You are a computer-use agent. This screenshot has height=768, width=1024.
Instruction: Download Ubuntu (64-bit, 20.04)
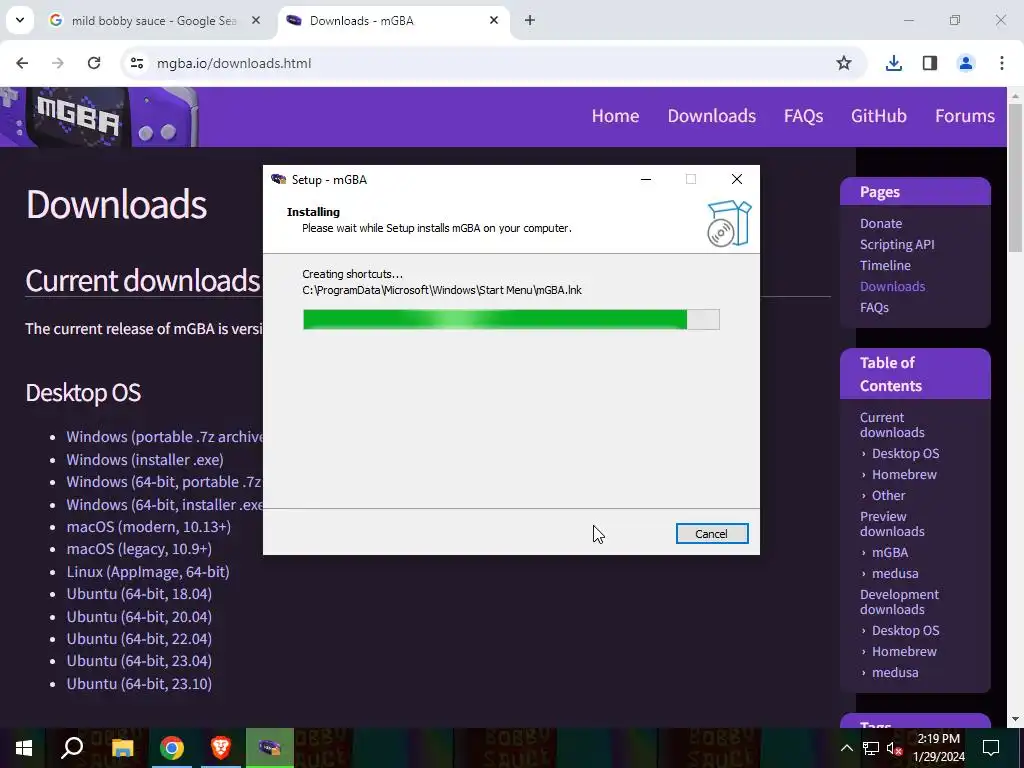[139, 616]
